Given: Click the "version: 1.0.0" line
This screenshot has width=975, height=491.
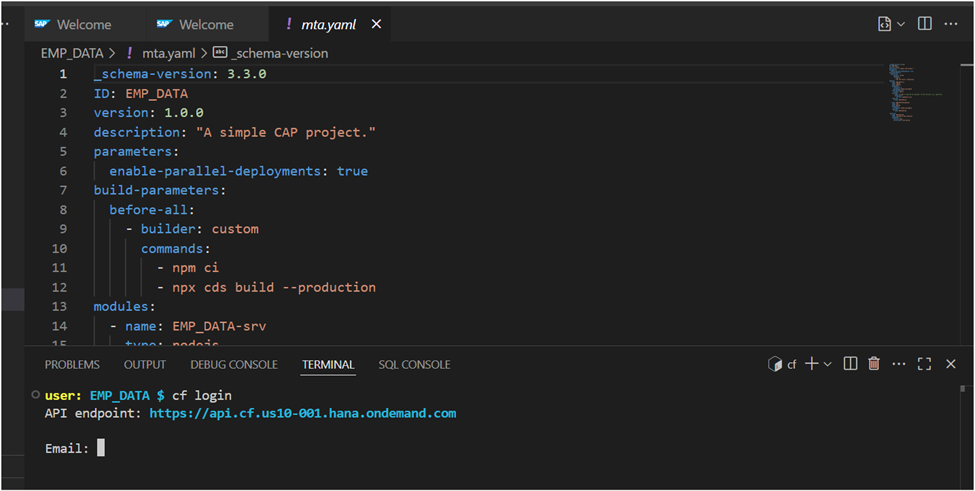Looking at the screenshot, I should click(149, 113).
